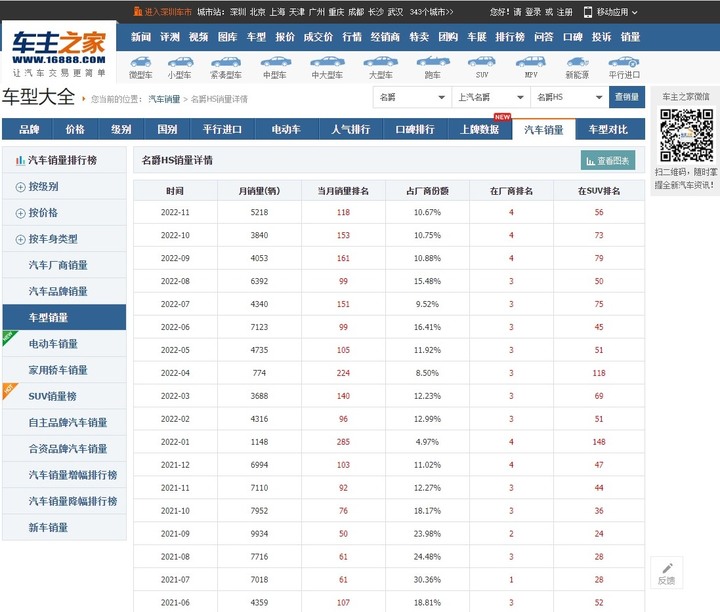Open 报价 in the top navigation
Image resolution: width=720 pixels, height=612 pixels.
point(285,37)
